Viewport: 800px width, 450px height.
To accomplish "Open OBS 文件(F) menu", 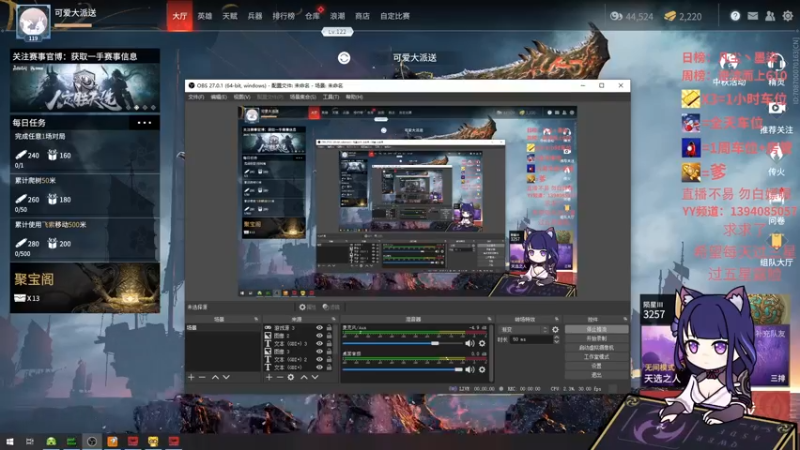I will 196,97.
